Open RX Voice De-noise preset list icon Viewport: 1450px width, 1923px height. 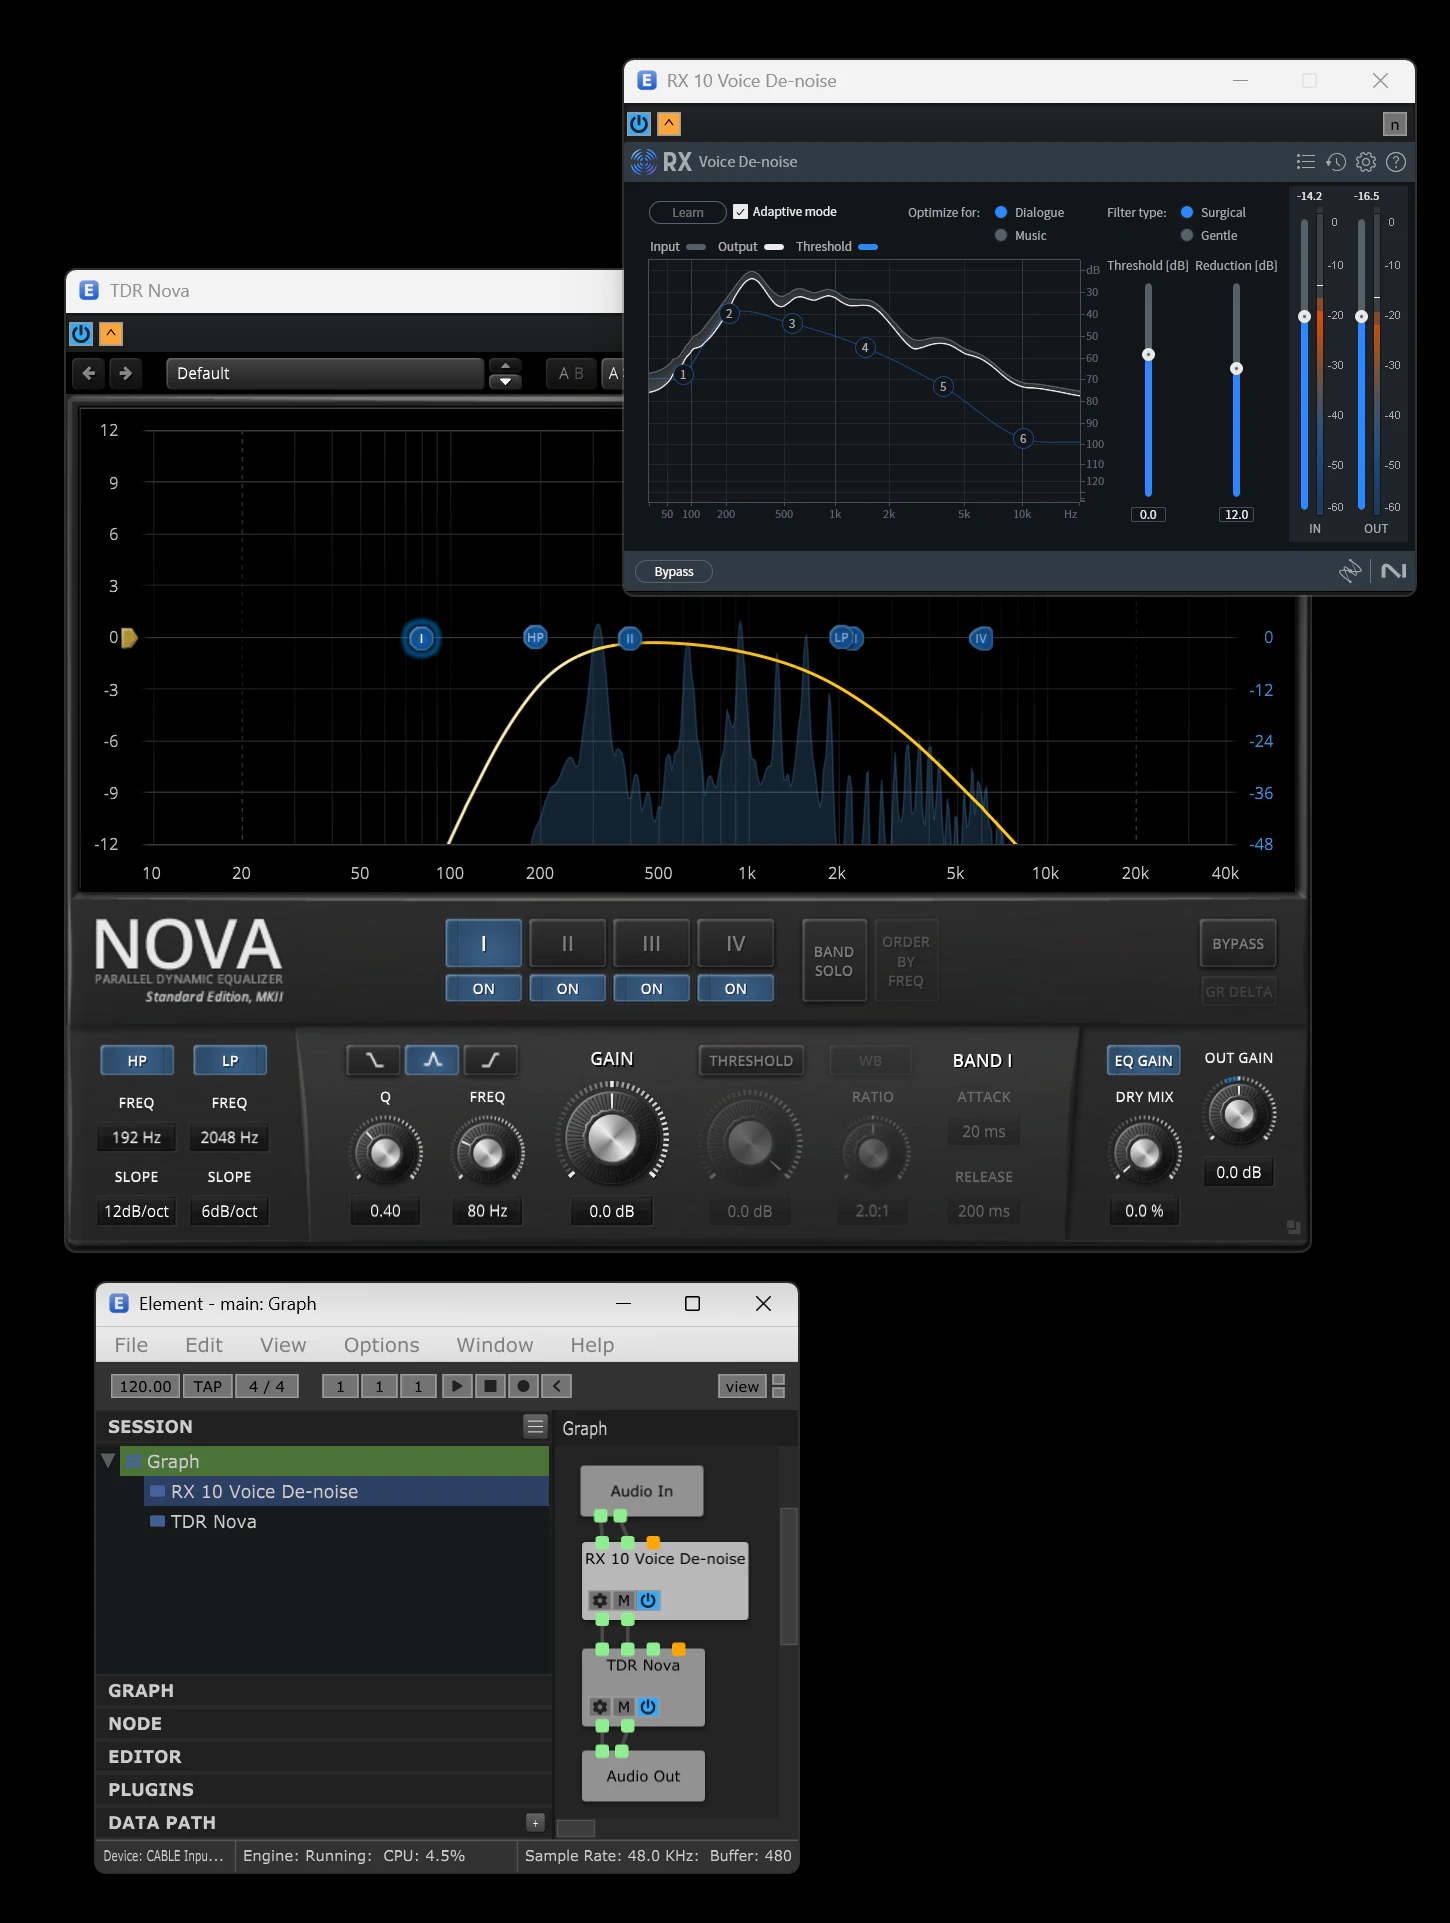click(1305, 161)
